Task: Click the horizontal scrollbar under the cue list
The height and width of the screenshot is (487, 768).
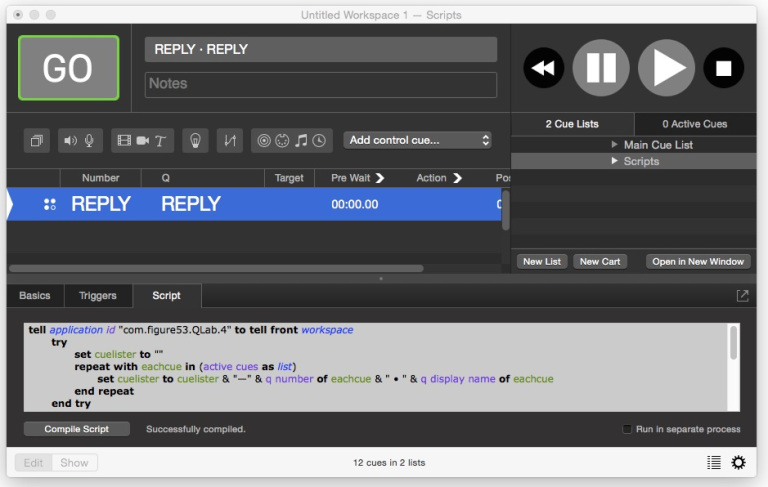Action: pyautogui.click(x=215, y=268)
